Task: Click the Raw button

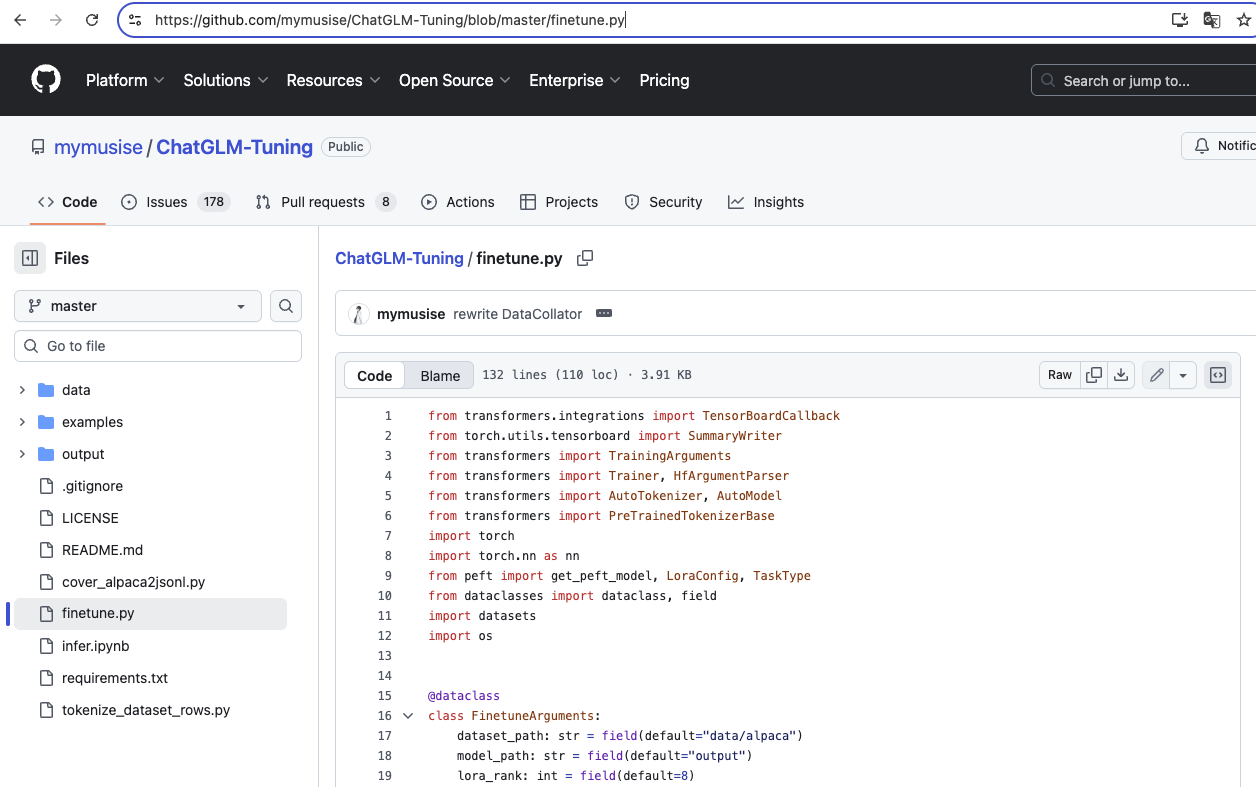Action: click(1060, 375)
